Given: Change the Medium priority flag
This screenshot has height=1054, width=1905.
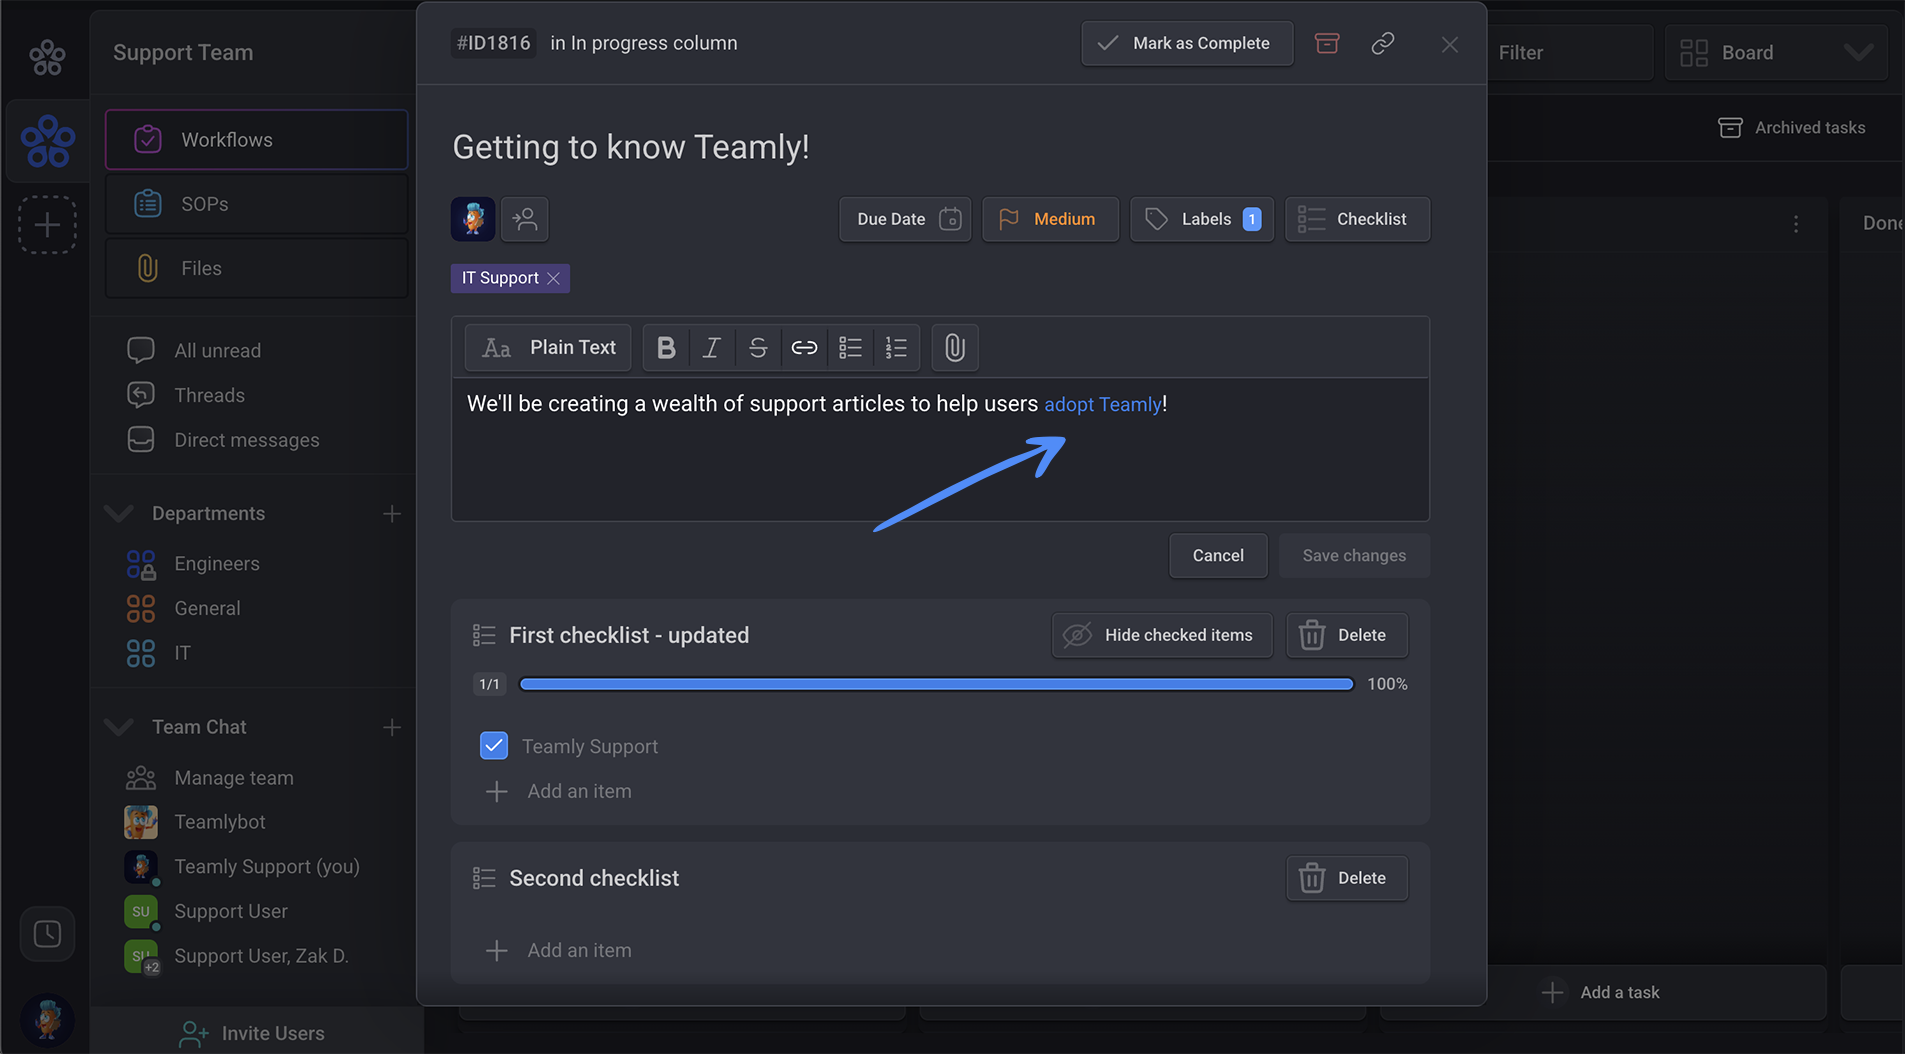Looking at the screenshot, I should [x=1051, y=219].
